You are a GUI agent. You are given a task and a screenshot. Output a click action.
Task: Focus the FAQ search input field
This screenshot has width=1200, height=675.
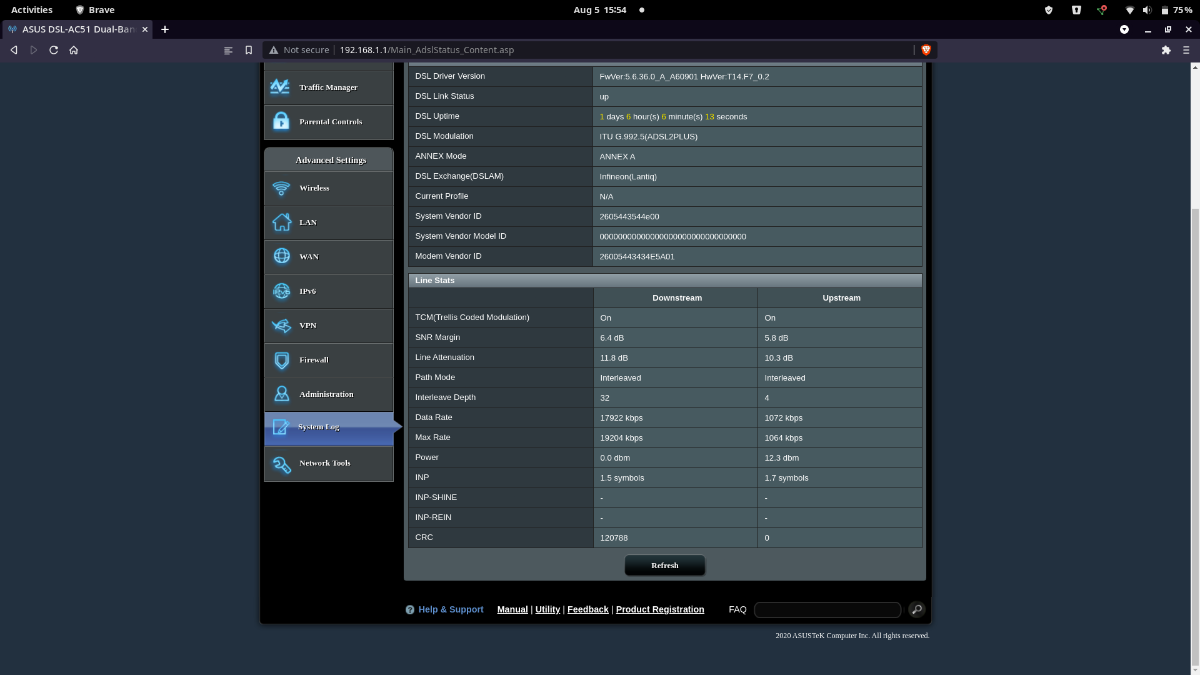828,609
